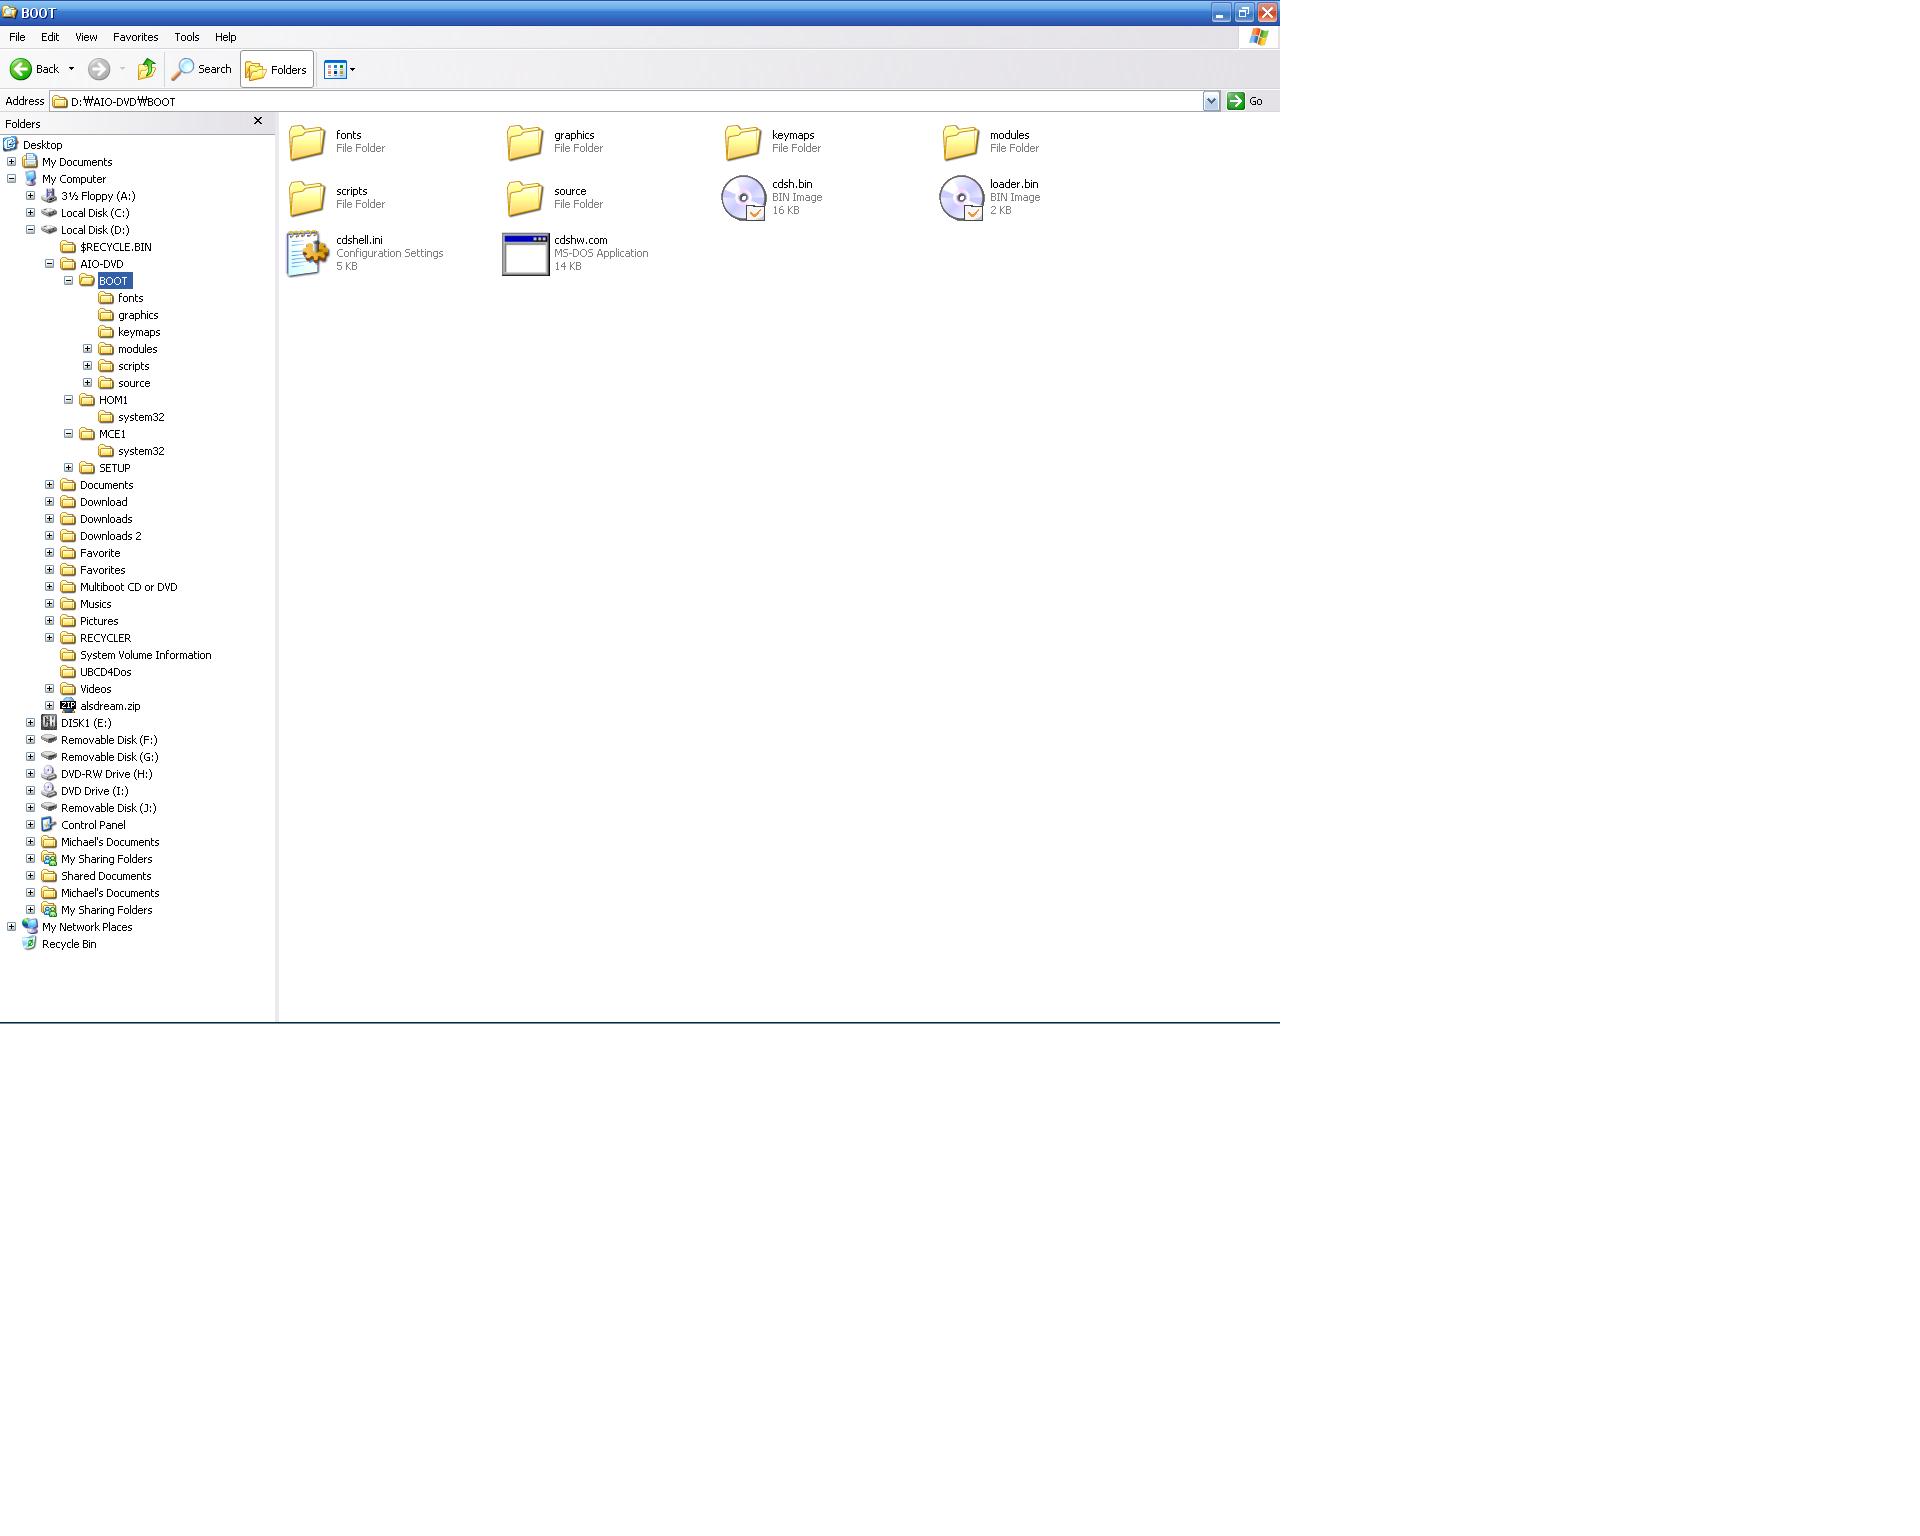Select the MCE1 folder in tree
1920x1536 pixels.
click(x=112, y=434)
